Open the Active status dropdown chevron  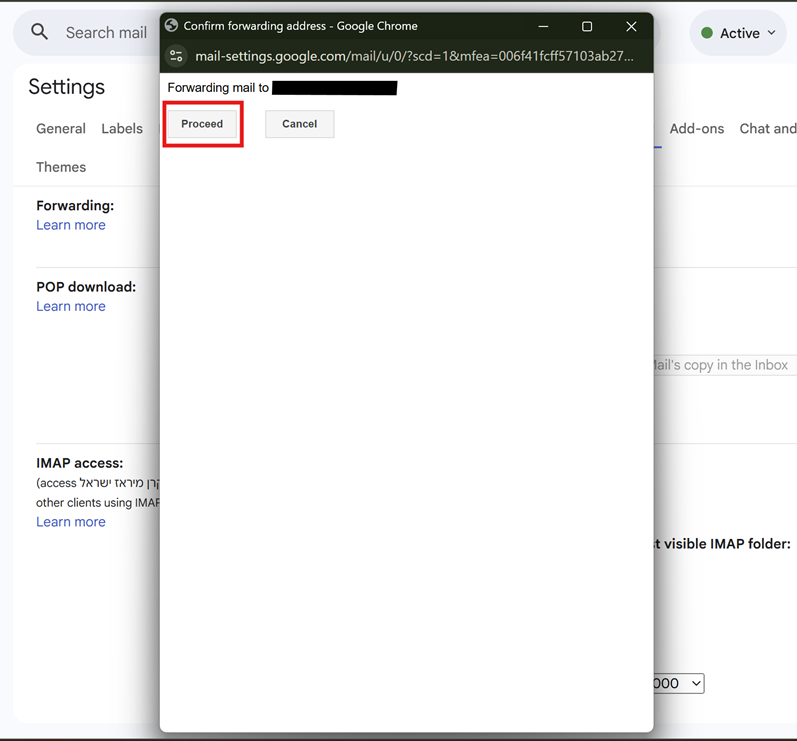pos(771,33)
